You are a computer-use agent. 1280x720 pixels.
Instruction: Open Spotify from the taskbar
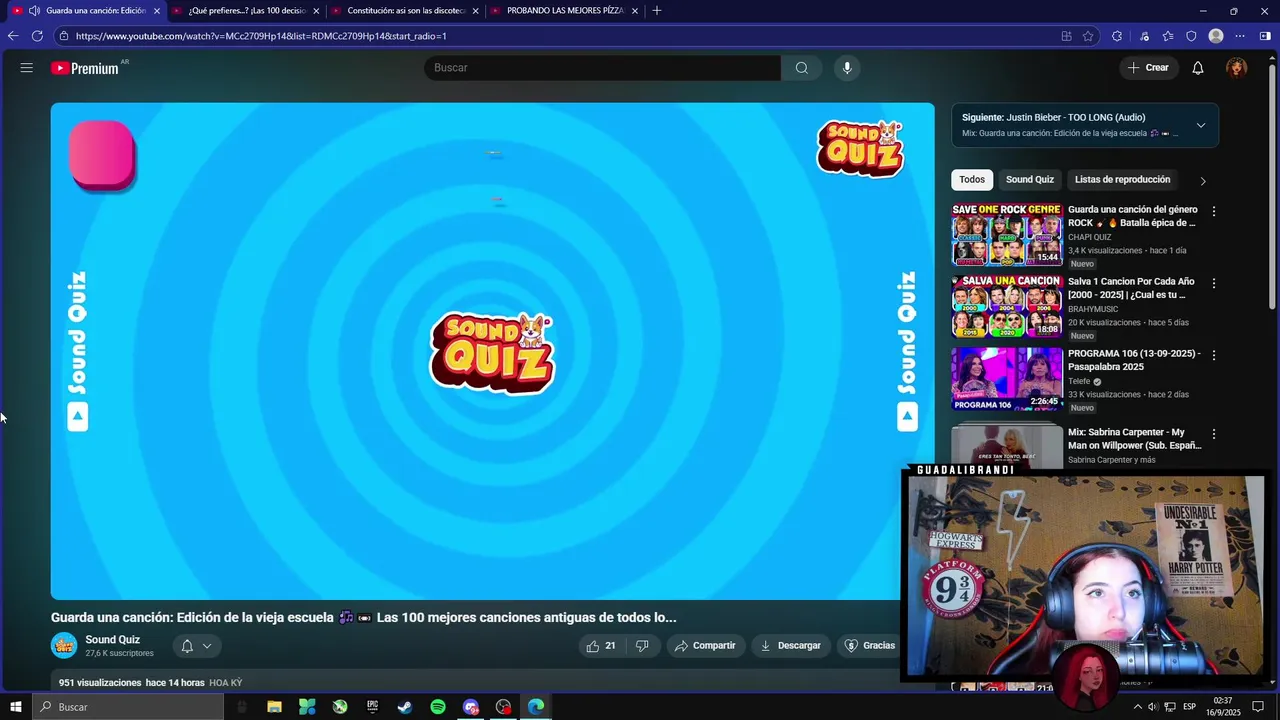click(438, 707)
